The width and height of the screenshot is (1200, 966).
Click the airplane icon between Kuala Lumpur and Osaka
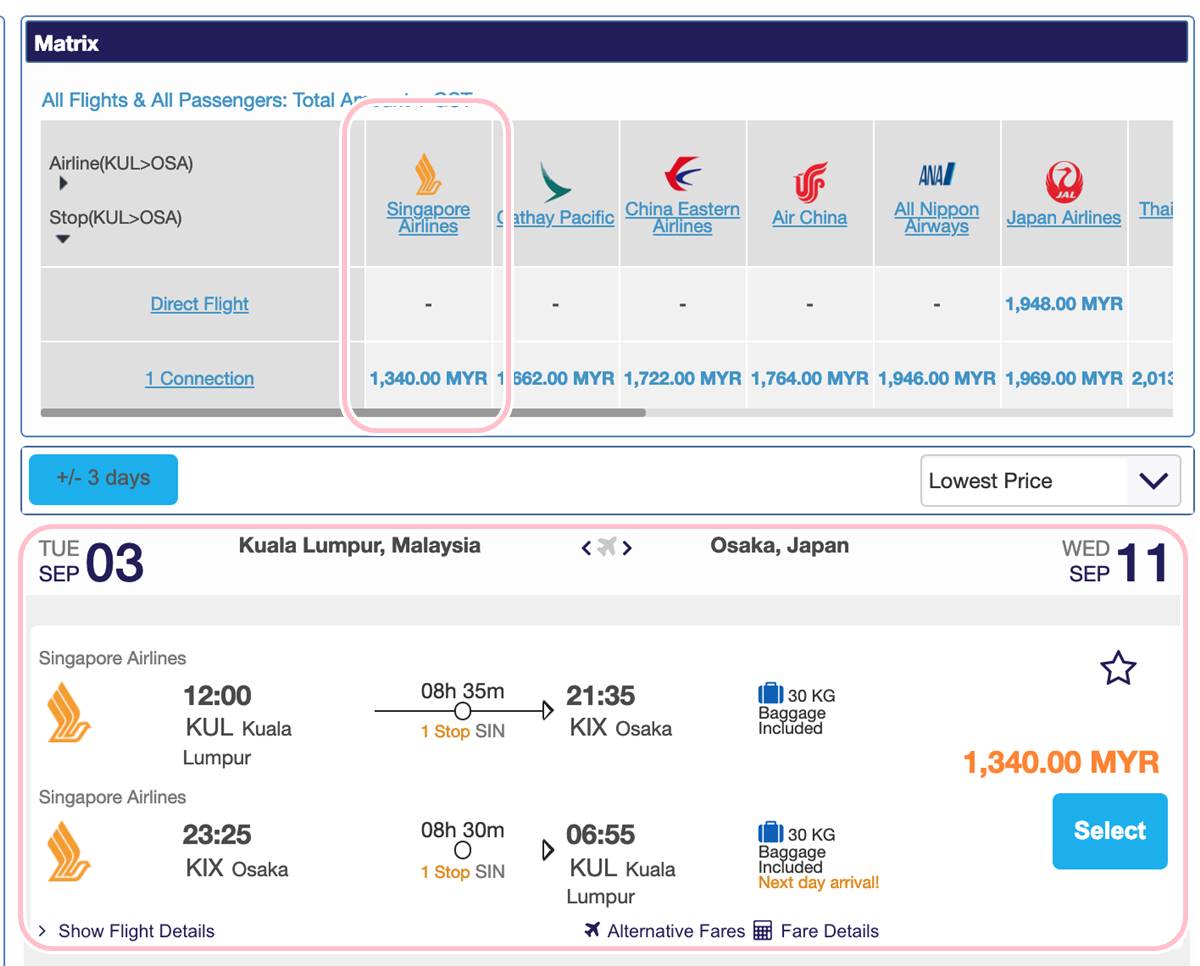(607, 547)
